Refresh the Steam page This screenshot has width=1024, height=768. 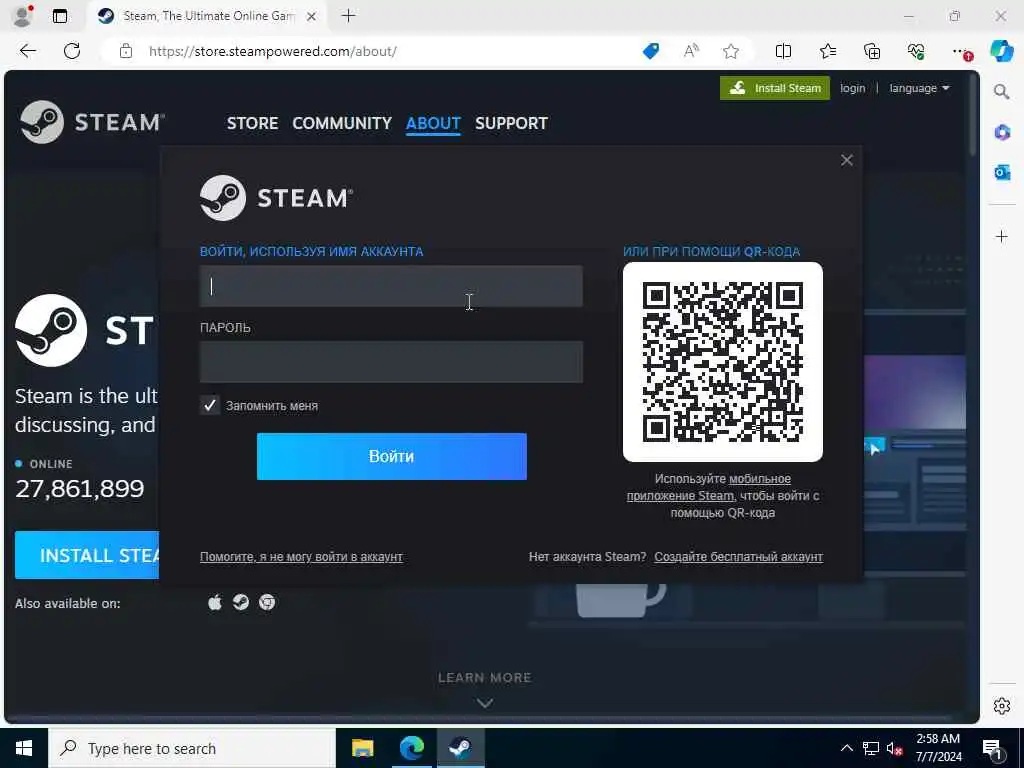click(72, 51)
